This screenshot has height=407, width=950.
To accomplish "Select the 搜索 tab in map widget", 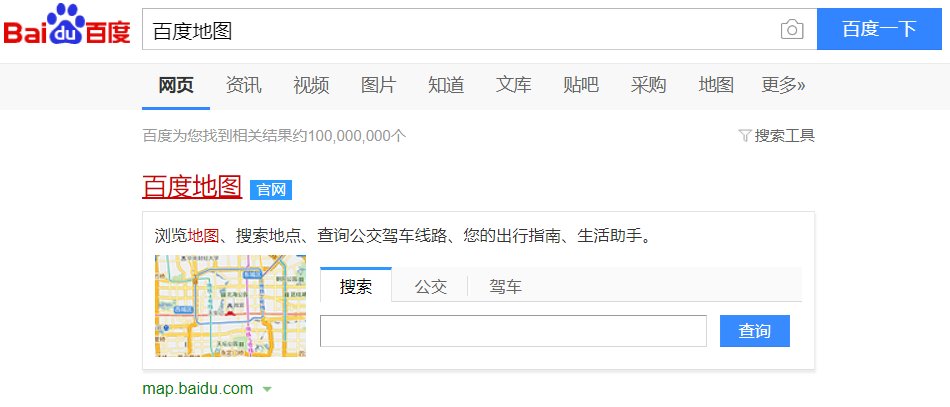I will coord(356,286).
